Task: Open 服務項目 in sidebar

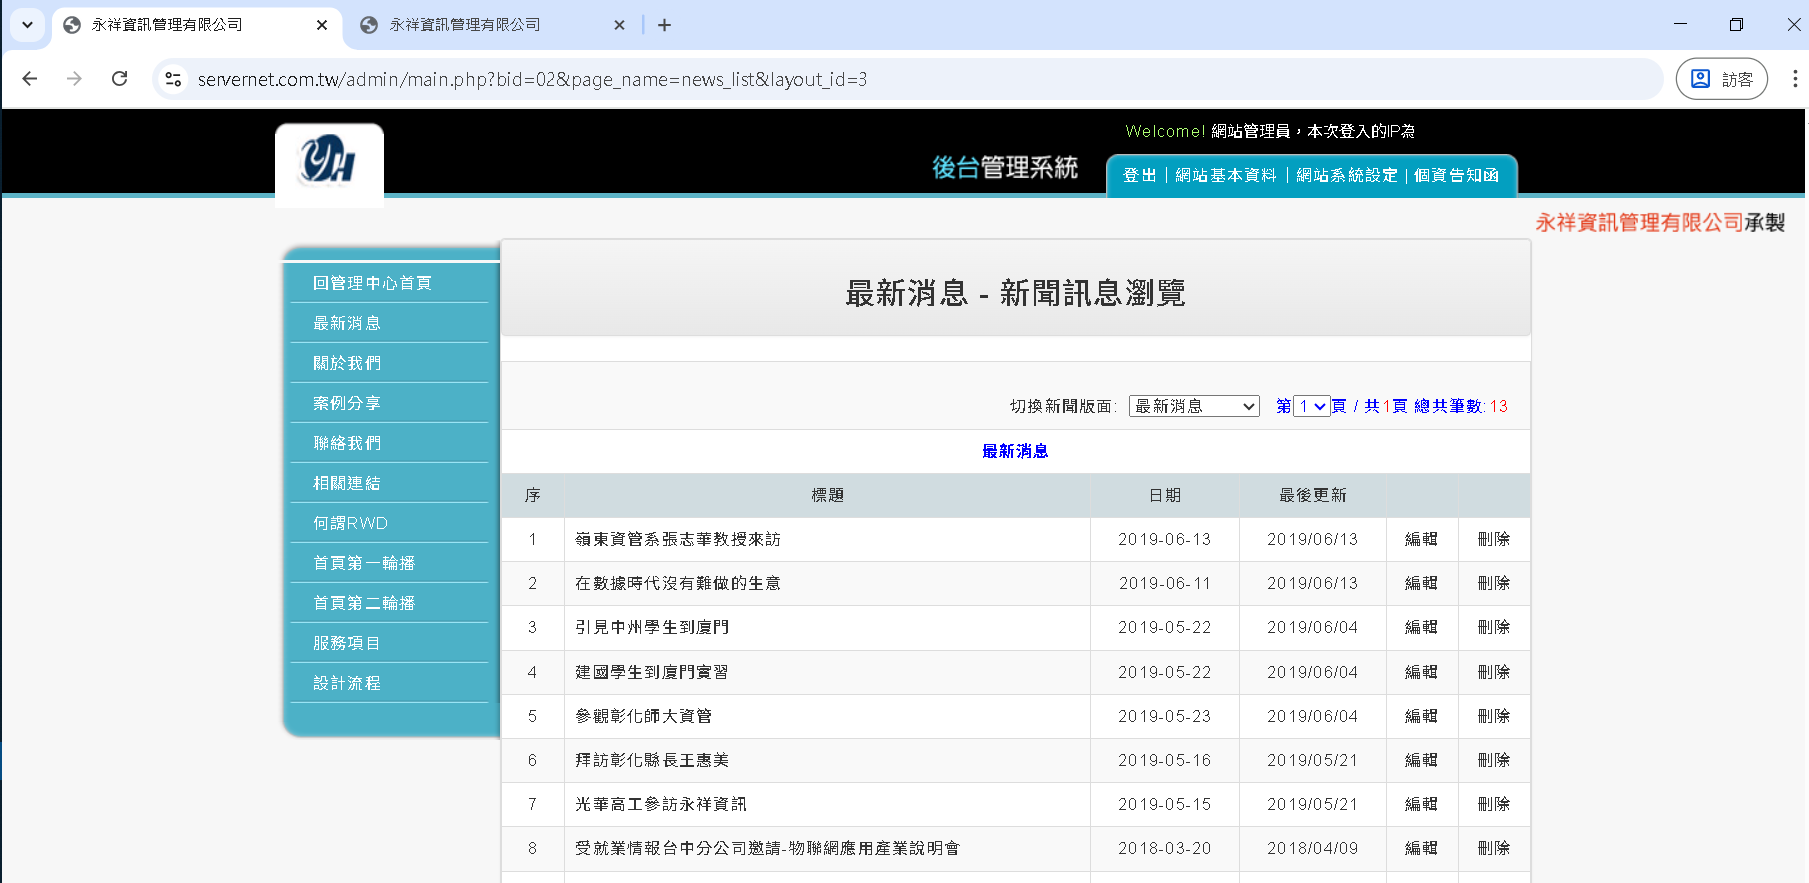Action: click(x=347, y=643)
